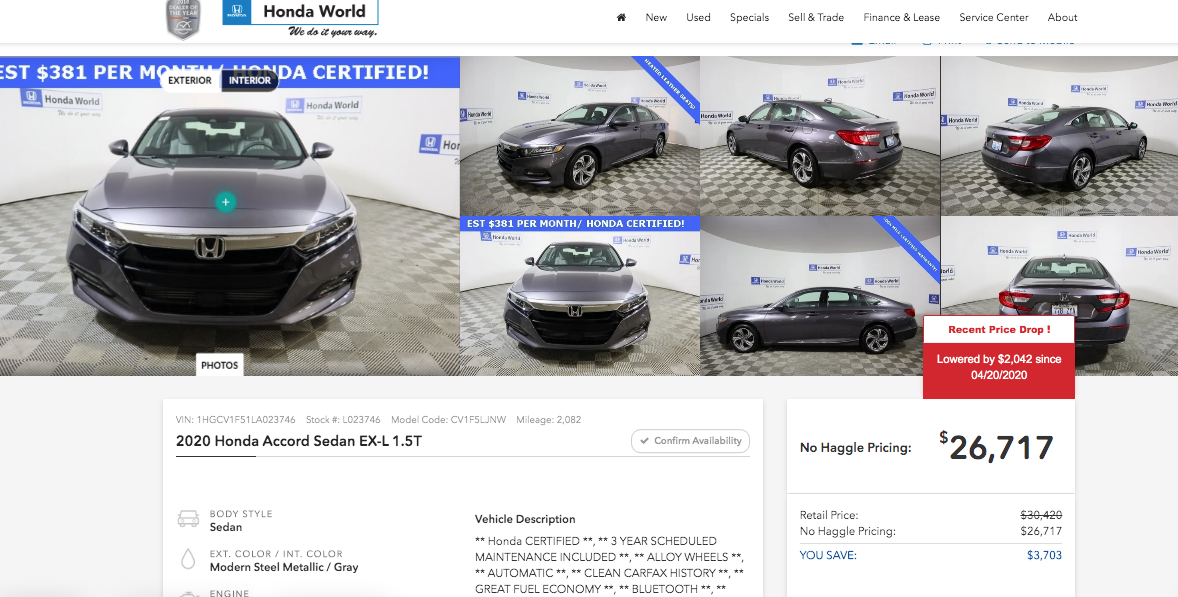Screen dimensions: 1178x597
Task: Click the Confirm Availability button
Action: tap(690, 441)
